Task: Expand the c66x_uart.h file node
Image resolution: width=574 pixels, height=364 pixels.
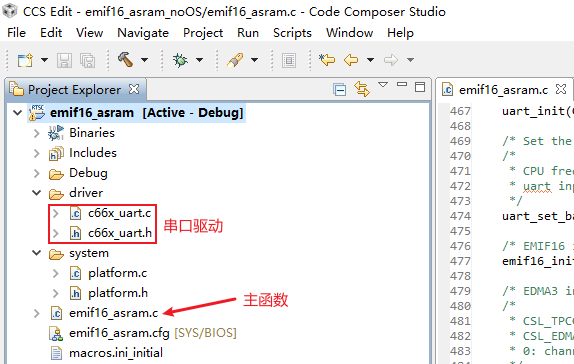Action: (x=55, y=233)
